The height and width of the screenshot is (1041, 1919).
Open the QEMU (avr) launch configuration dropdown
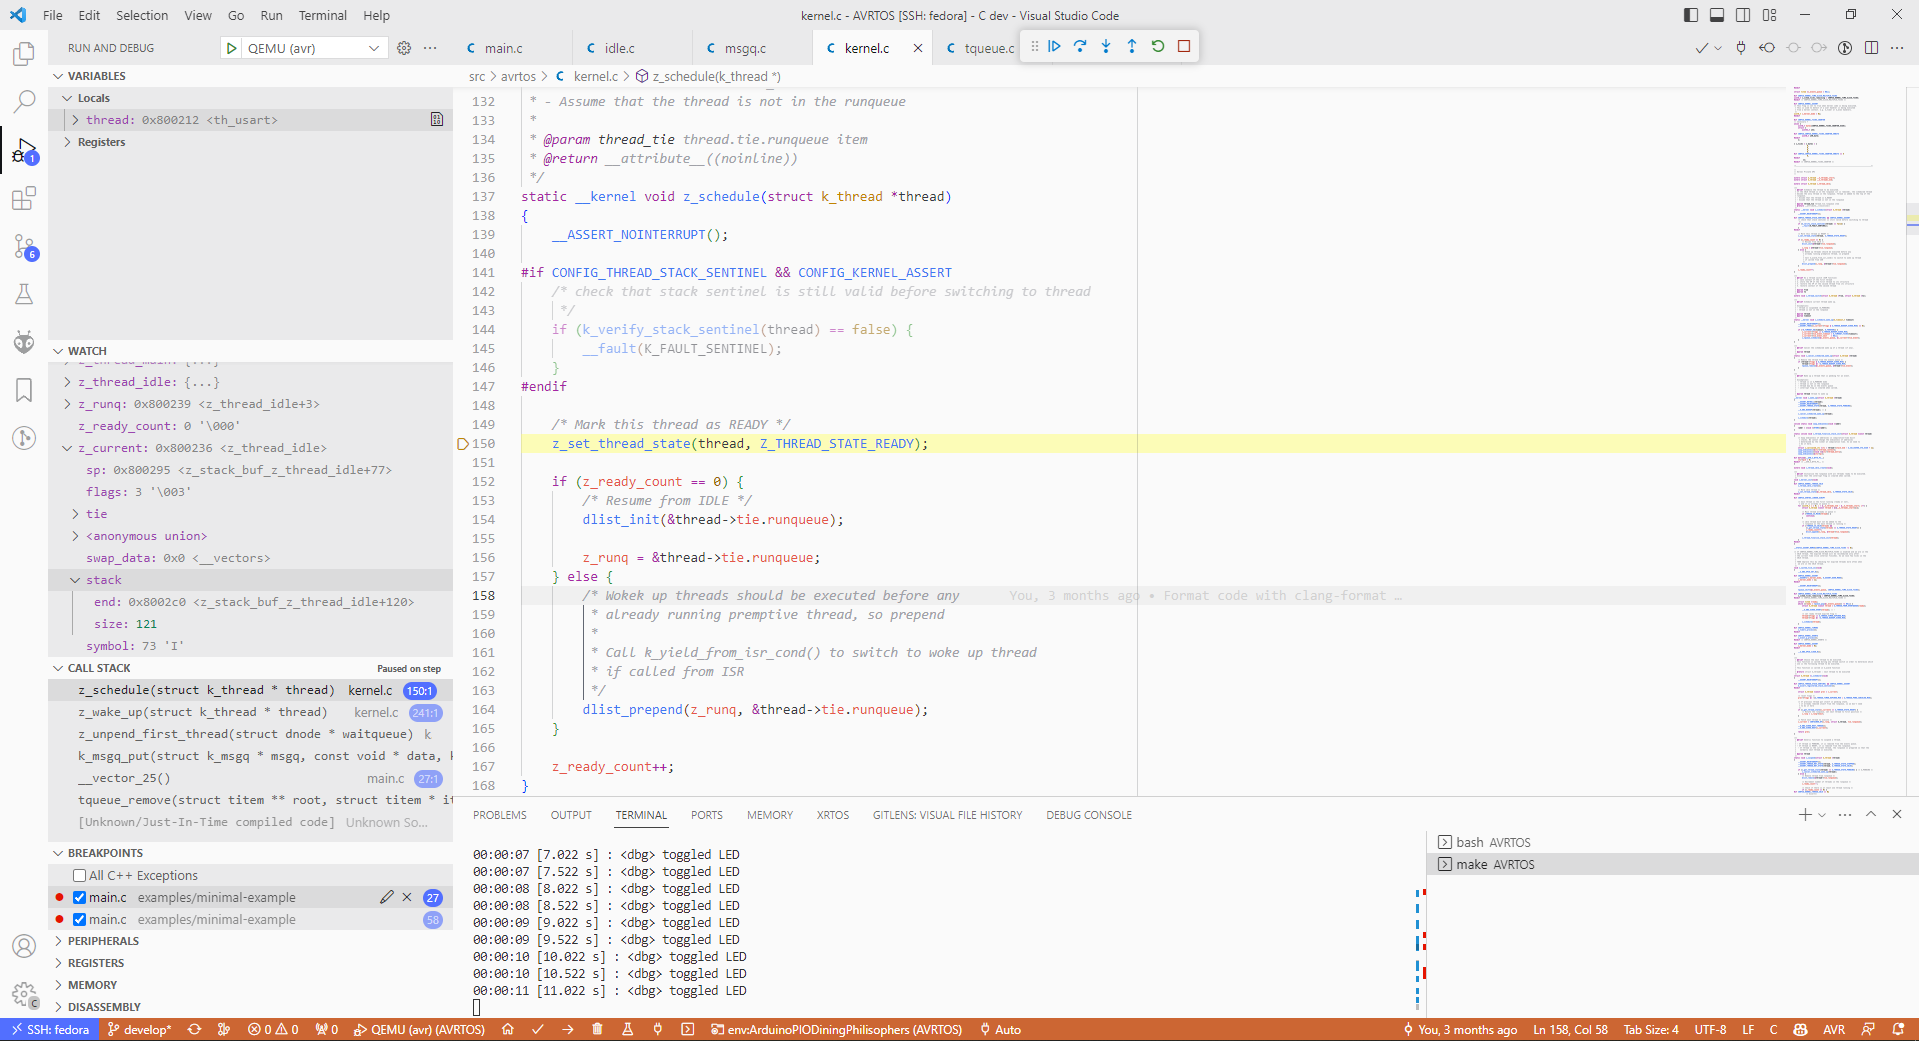click(x=313, y=48)
